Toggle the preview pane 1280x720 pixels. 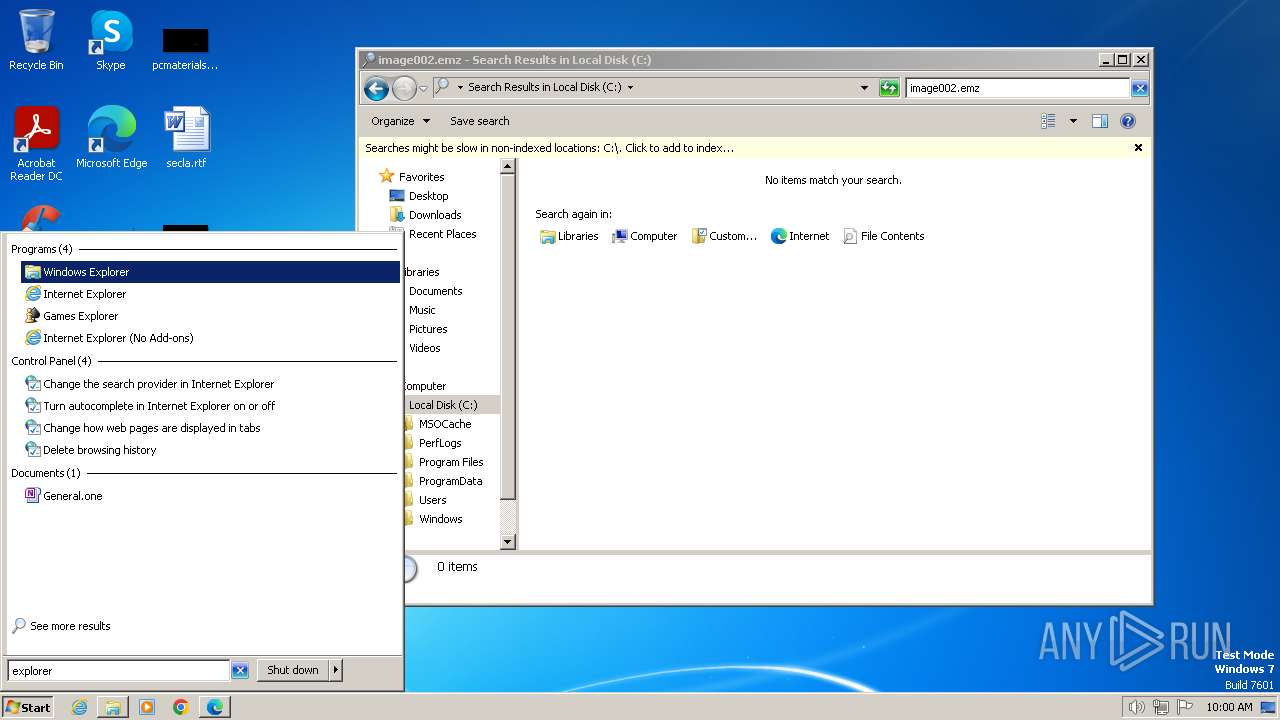[1100, 121]
